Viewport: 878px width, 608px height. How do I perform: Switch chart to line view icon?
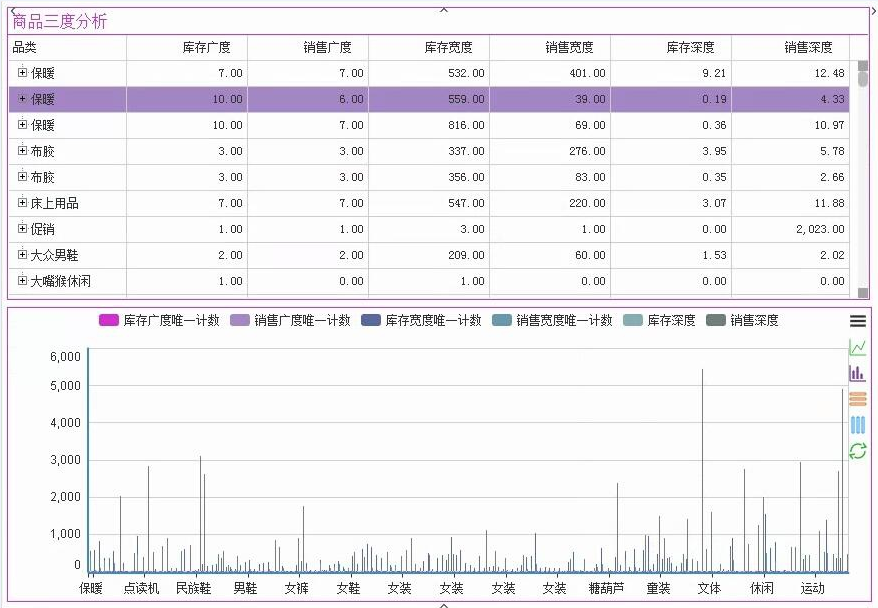tap(857, 347)
